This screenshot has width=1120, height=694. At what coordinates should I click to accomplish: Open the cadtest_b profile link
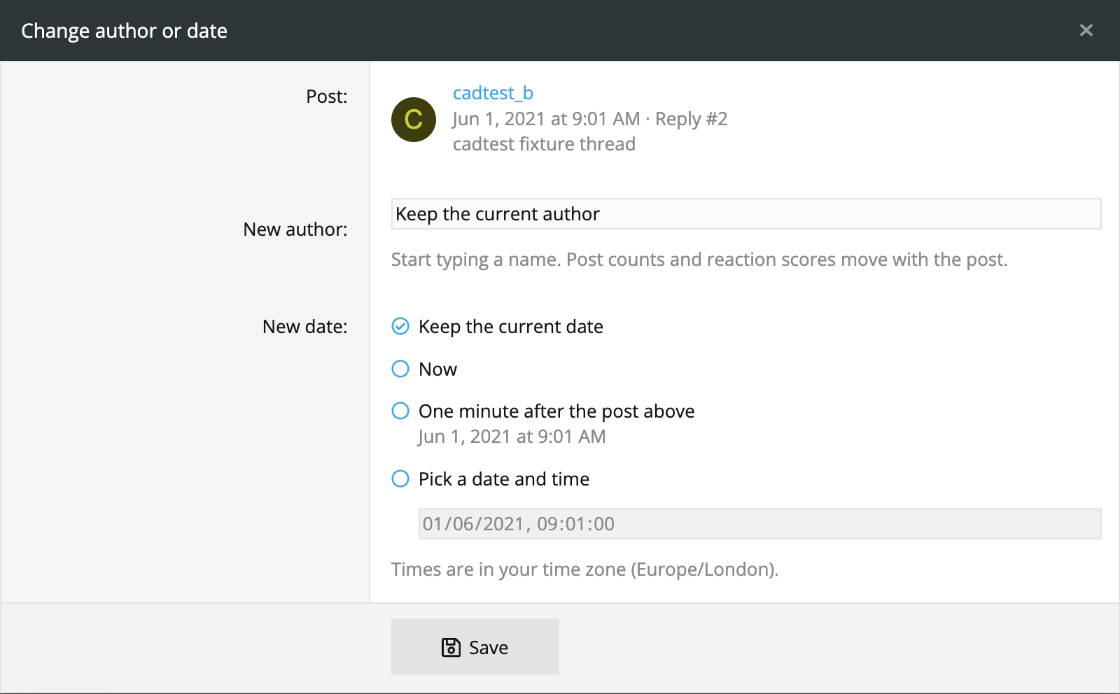tap(493, 93)
